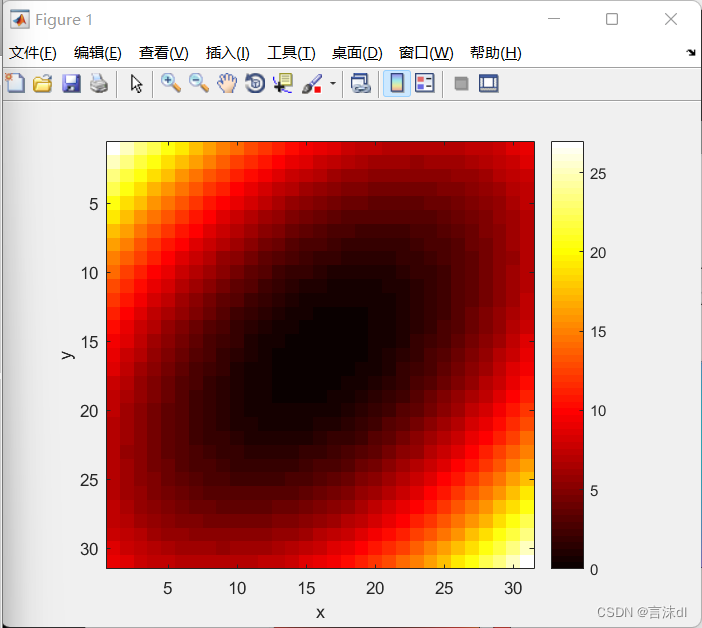Viewport: 702px width, 628px height.
Task: Open a file with the folder icon
Action: [42, 84]
